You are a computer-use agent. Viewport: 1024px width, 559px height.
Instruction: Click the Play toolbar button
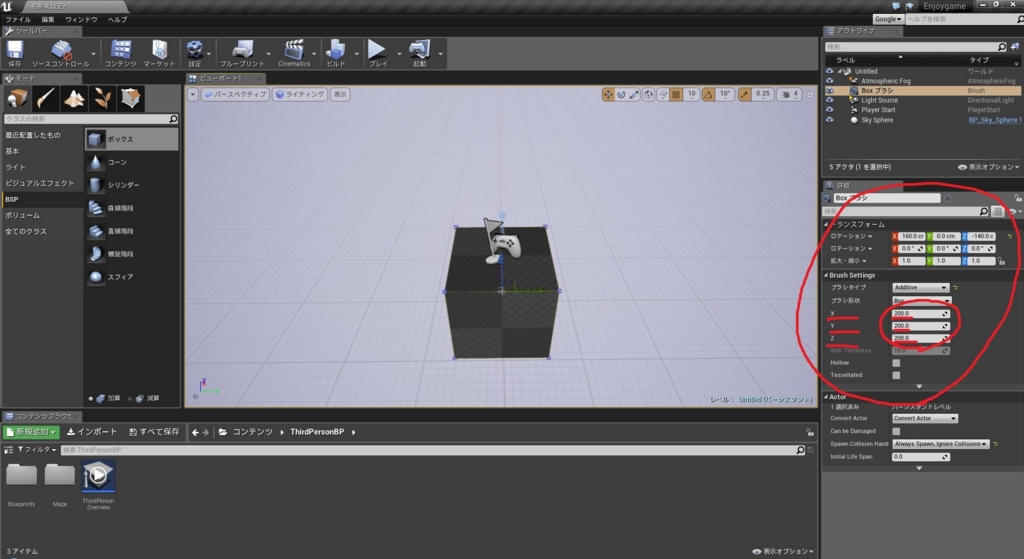[377, 53]
